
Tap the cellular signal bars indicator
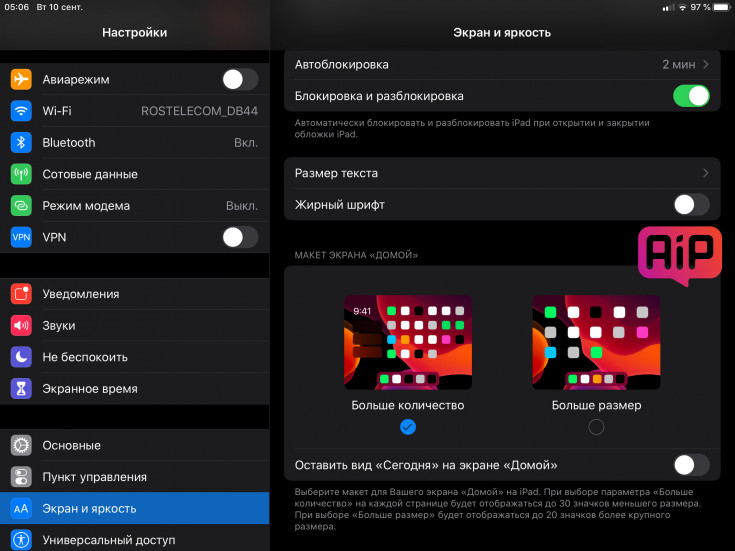coord(668,8)
